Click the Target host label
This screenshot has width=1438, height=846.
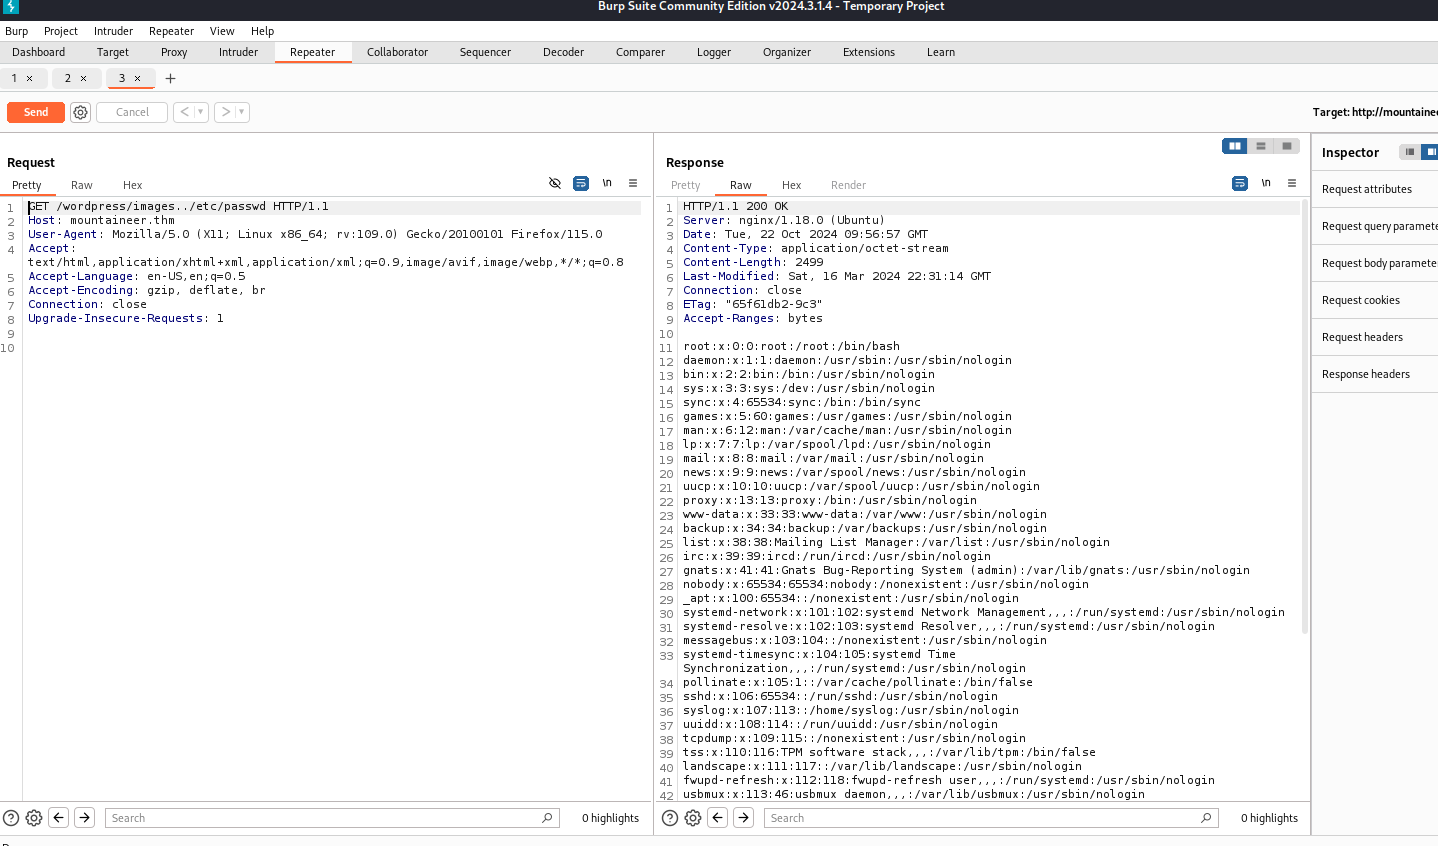click(1375, 112)
